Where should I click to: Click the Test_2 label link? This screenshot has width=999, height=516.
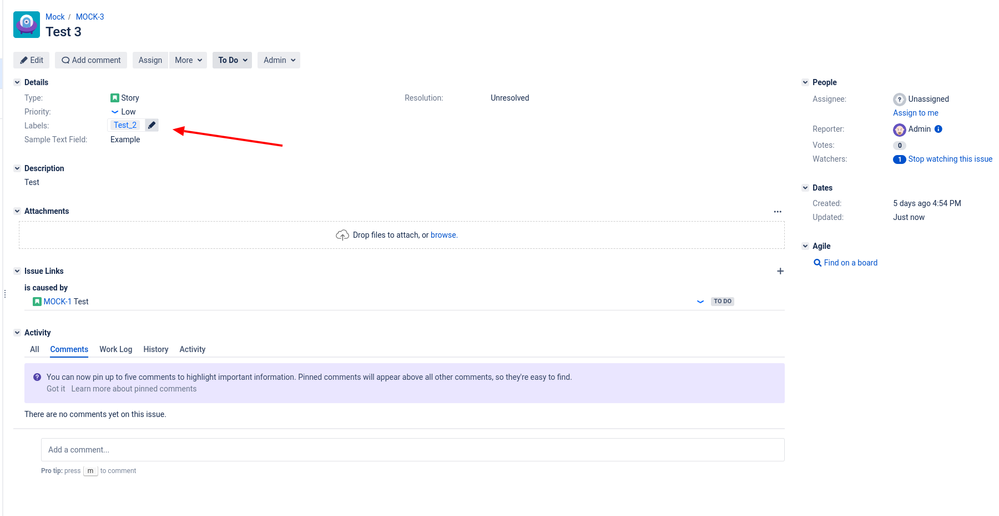(x=126, y=125)
